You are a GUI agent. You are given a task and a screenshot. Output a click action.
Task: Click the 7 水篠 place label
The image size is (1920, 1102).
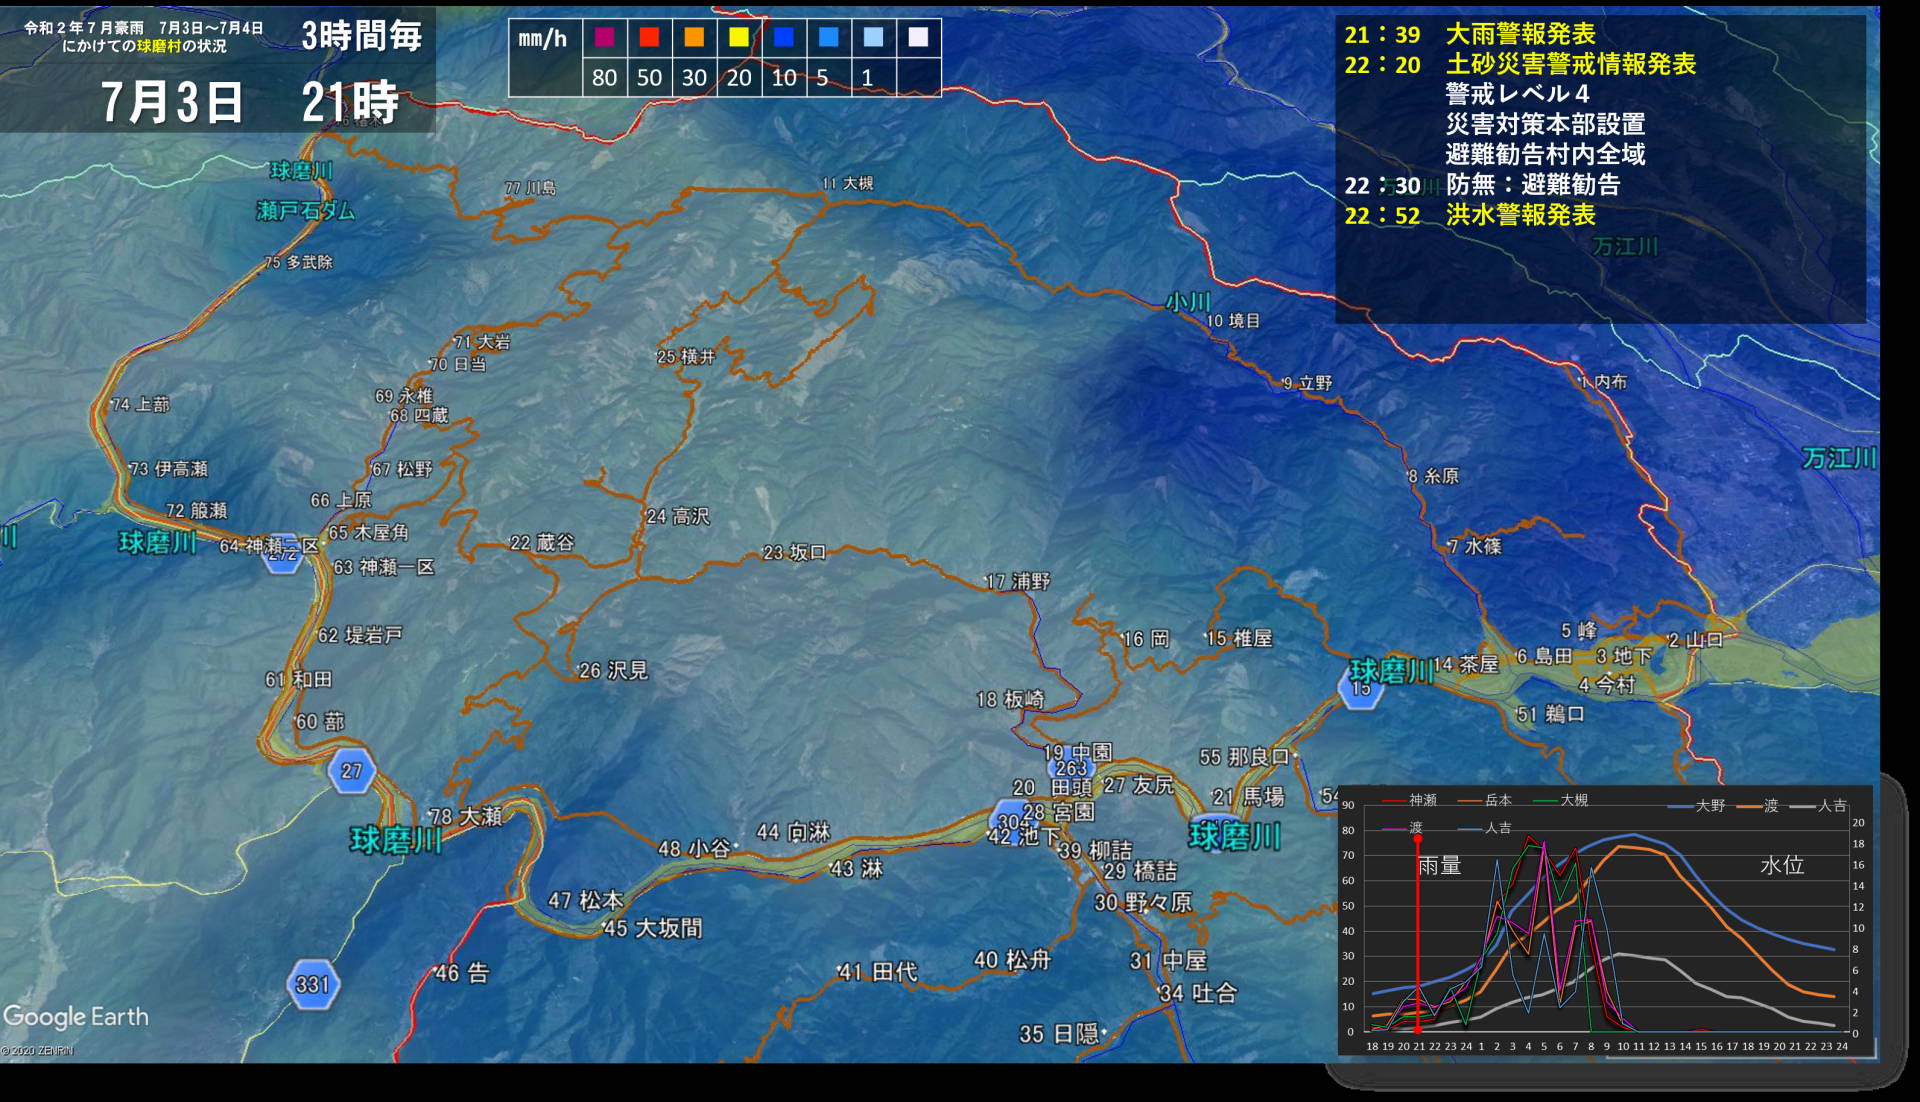(x=1475, y=547)
